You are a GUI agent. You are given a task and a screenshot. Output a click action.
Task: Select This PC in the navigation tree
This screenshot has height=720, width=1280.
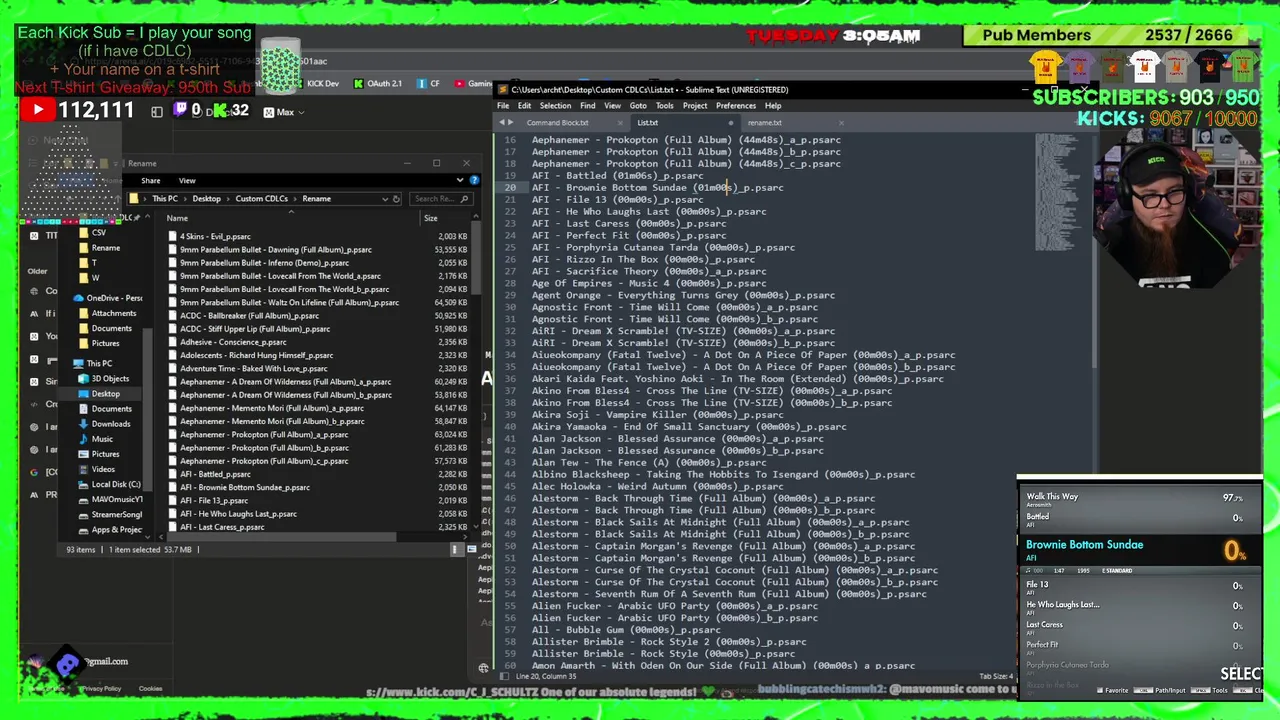pos(99,363)
